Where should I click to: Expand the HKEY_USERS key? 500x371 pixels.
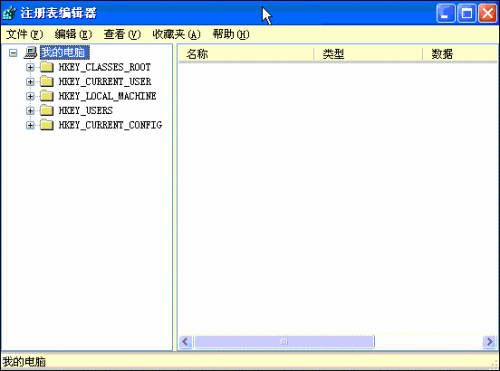click(30, 111)
